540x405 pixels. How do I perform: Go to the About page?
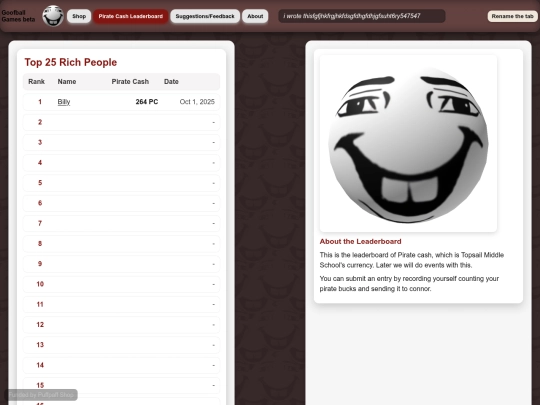point(255,16)
